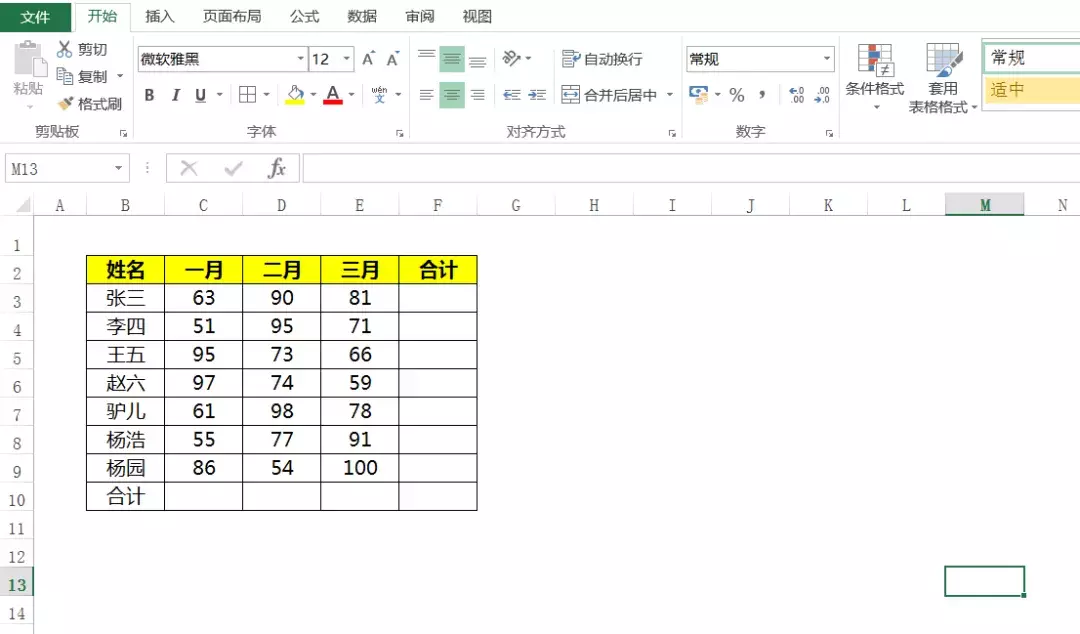Select cell containing 张三

125,298
